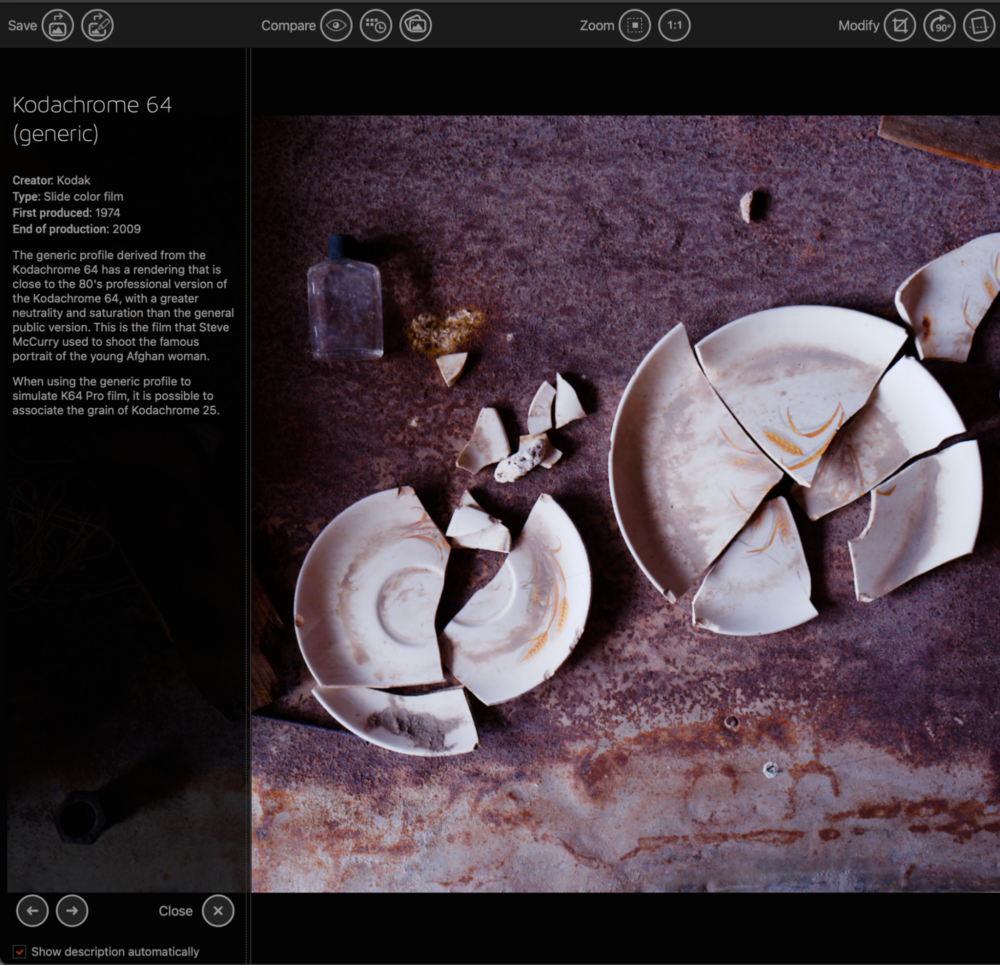This screenshot has width=1000, height=965.
Task: Click the rotate 90 degrees icon
Action: tap(939, 25)
